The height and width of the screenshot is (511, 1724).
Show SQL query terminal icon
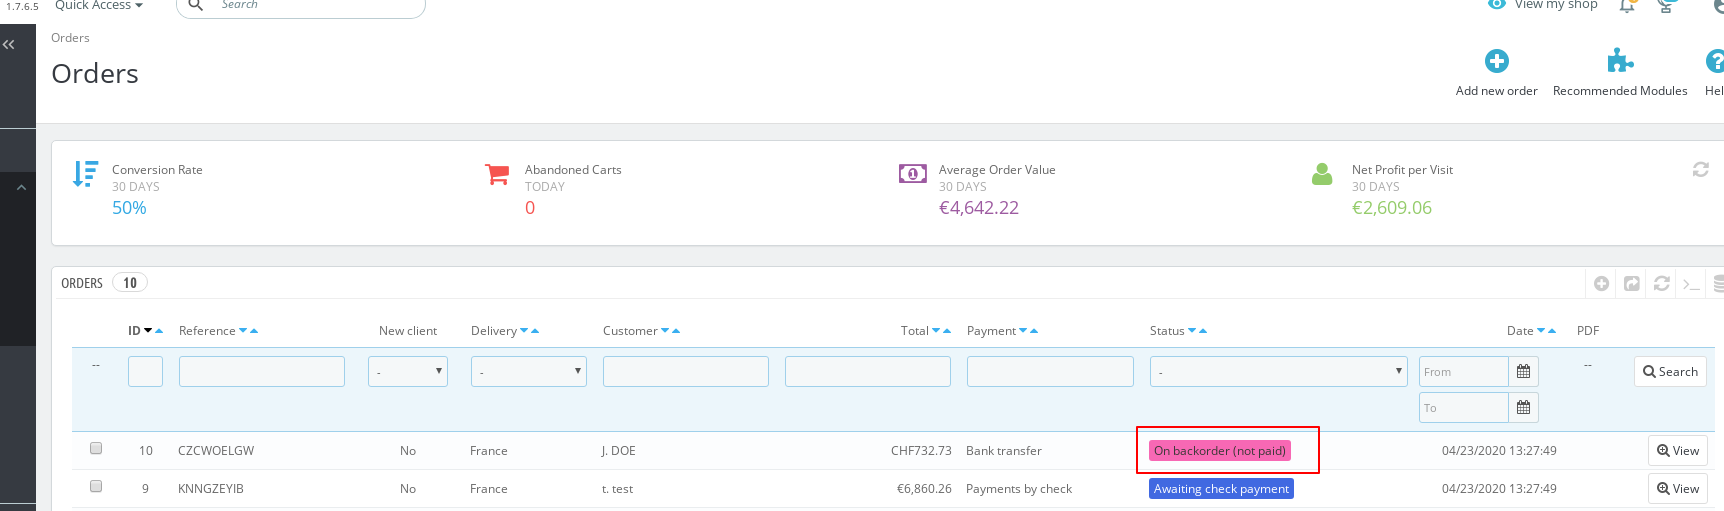(1691, 284)
